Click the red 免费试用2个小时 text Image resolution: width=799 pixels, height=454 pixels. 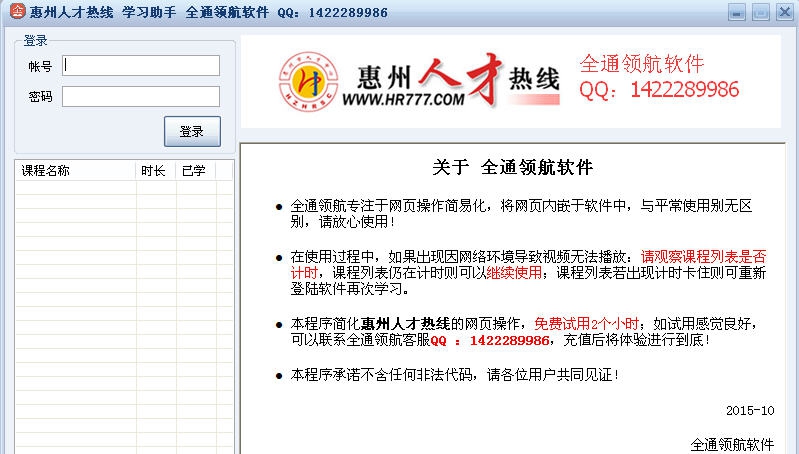click(x=587, y=324)
